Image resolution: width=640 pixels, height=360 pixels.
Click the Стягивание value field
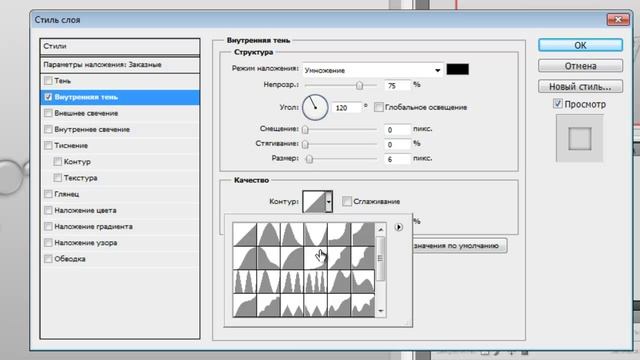click(x=397, y=144)
